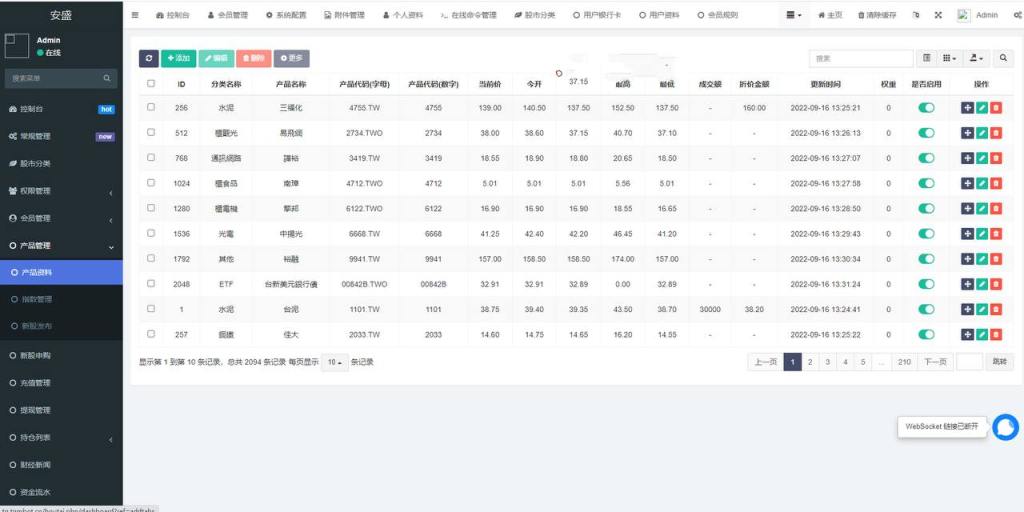Click Admin profile picture in sidebar
Viewport: 1024px width, 512px height.
click(16, 46)
